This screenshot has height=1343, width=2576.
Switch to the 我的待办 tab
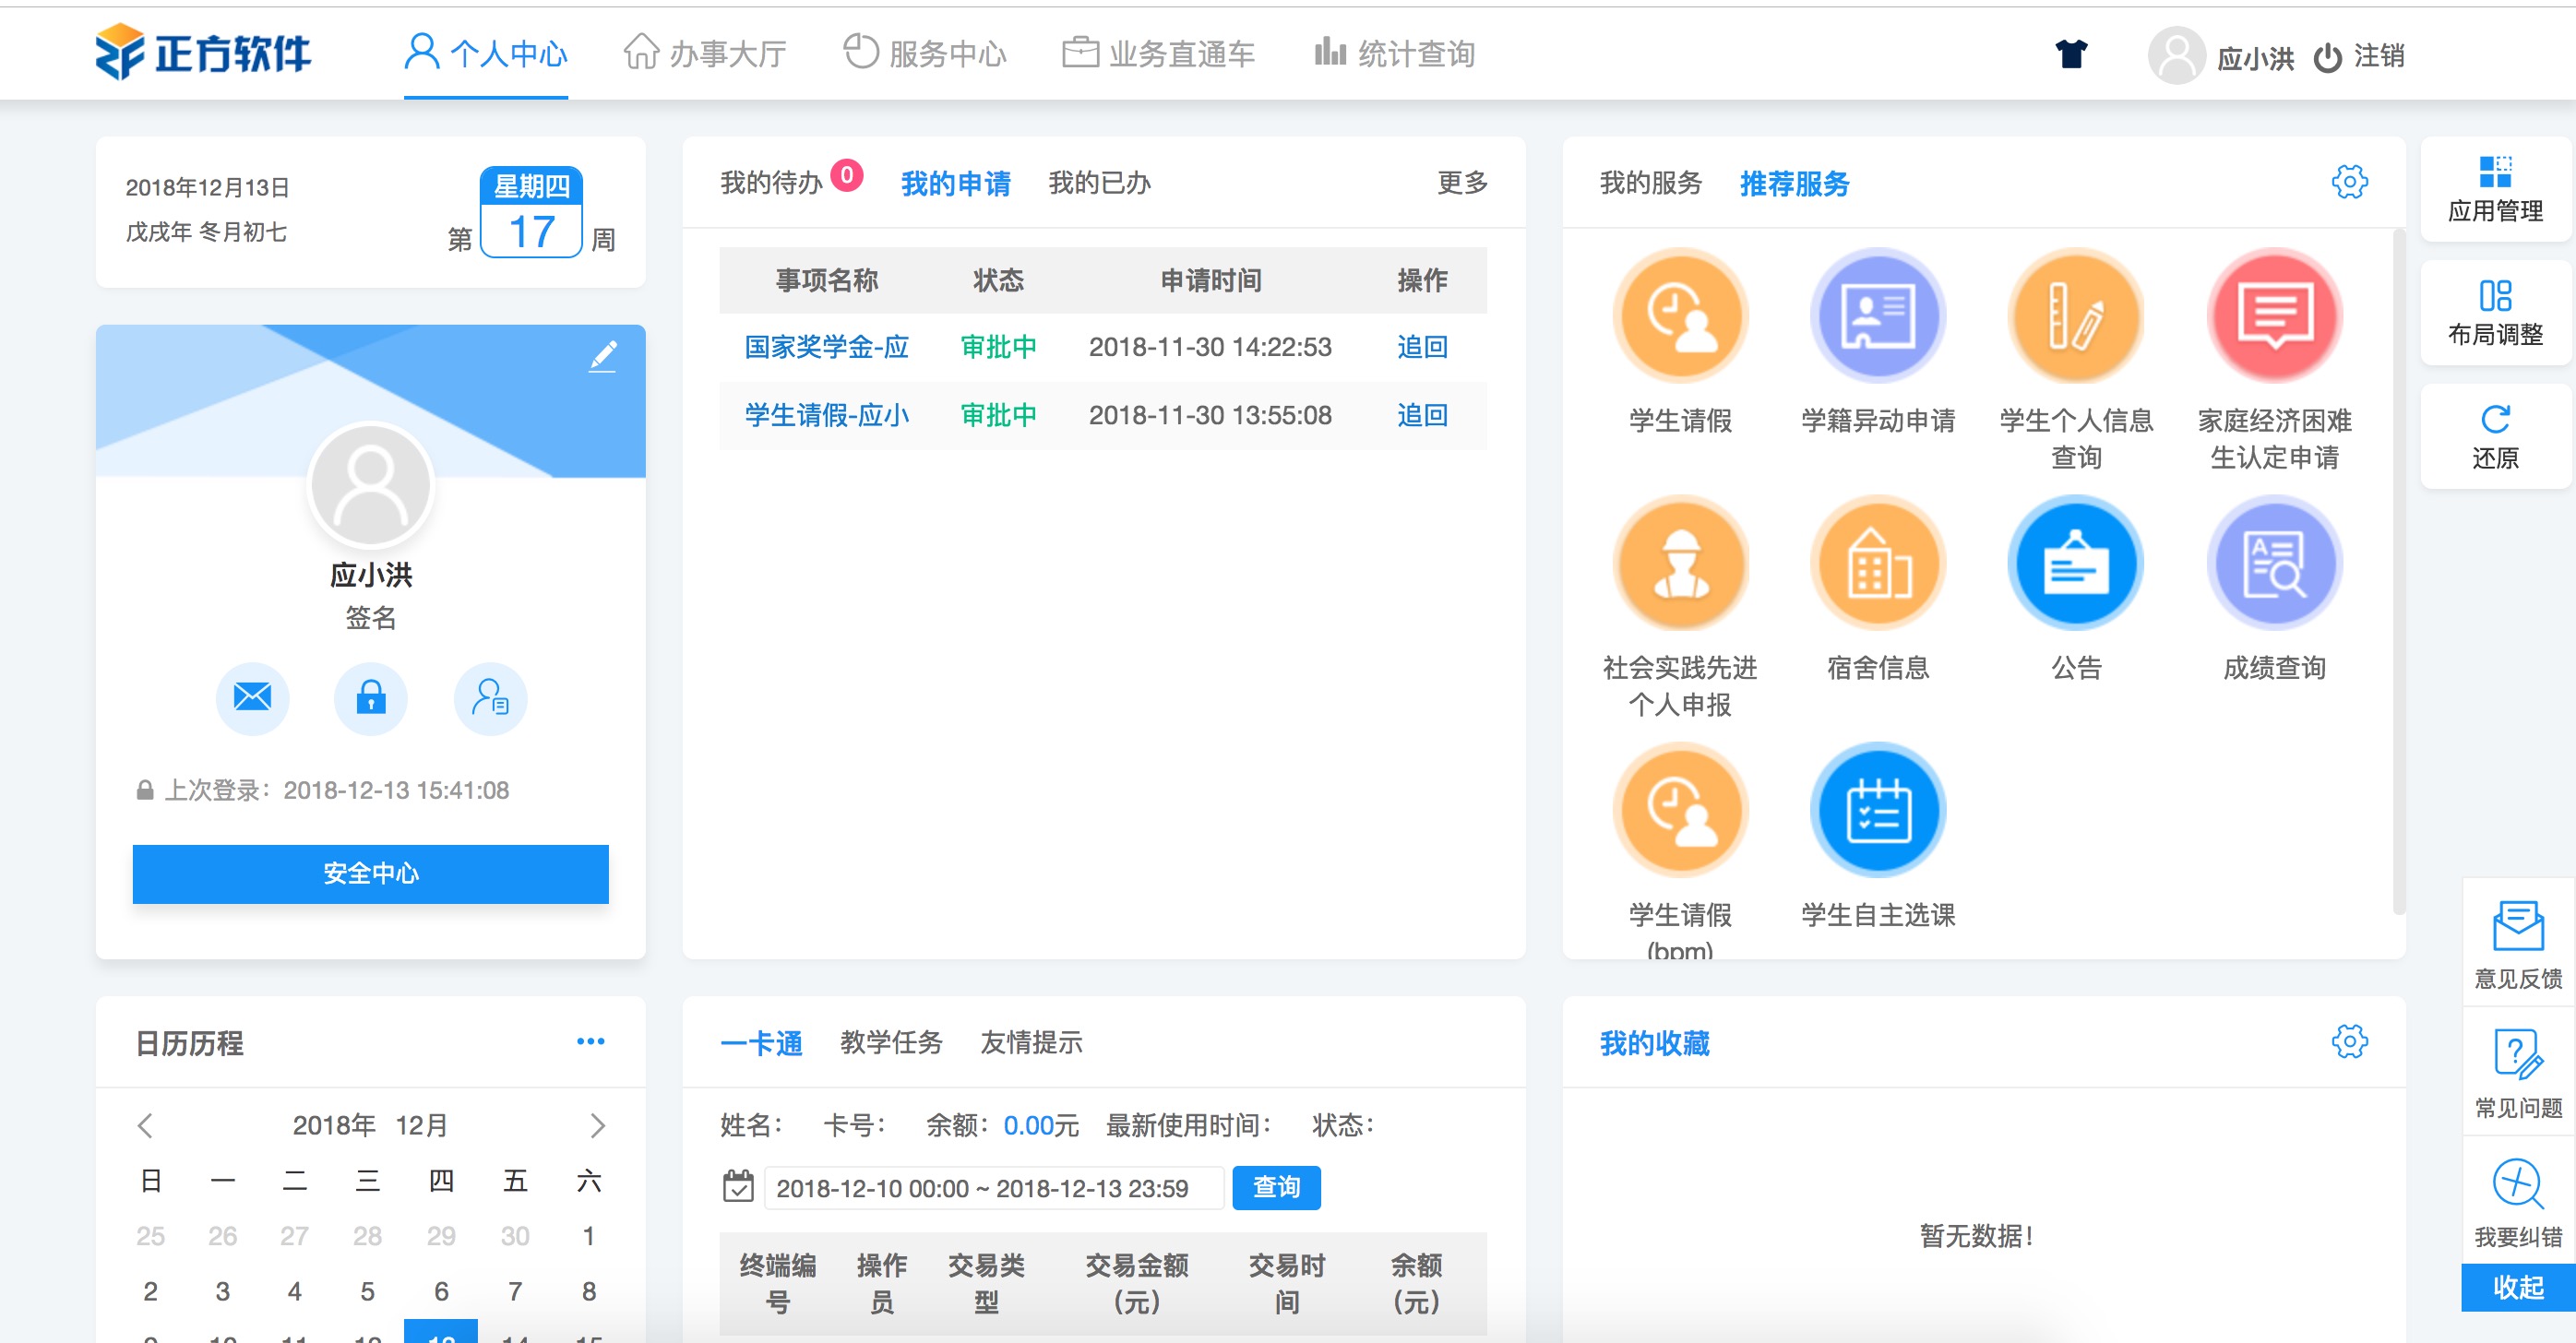771,182
